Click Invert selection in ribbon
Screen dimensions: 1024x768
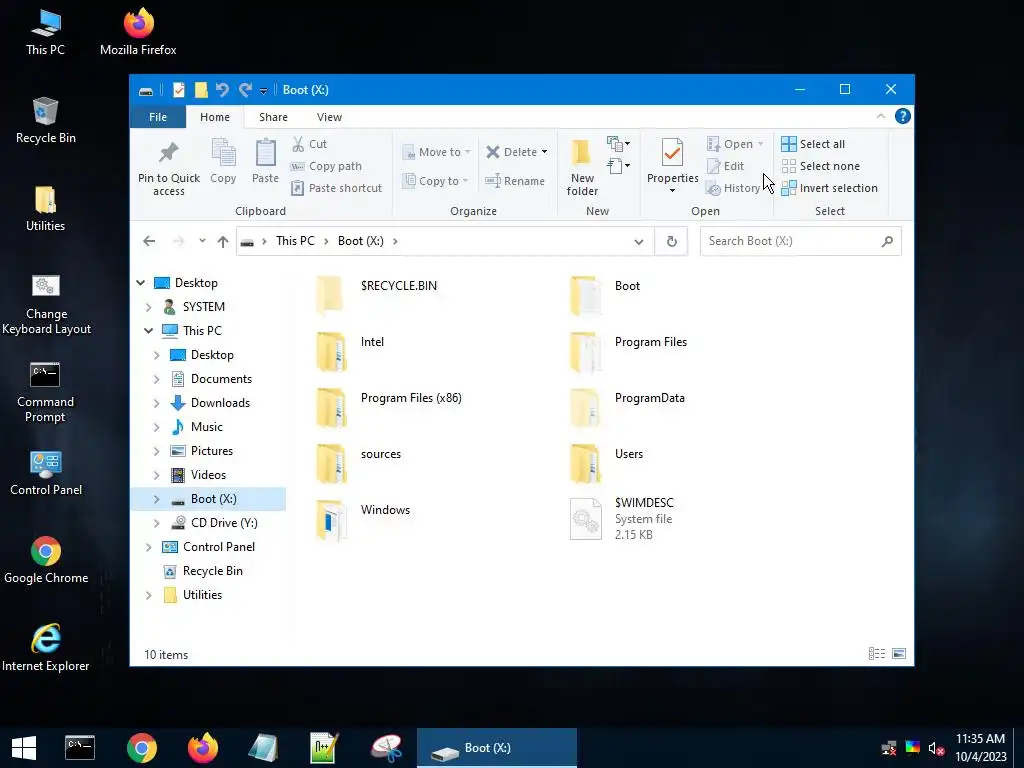(829, 188)
